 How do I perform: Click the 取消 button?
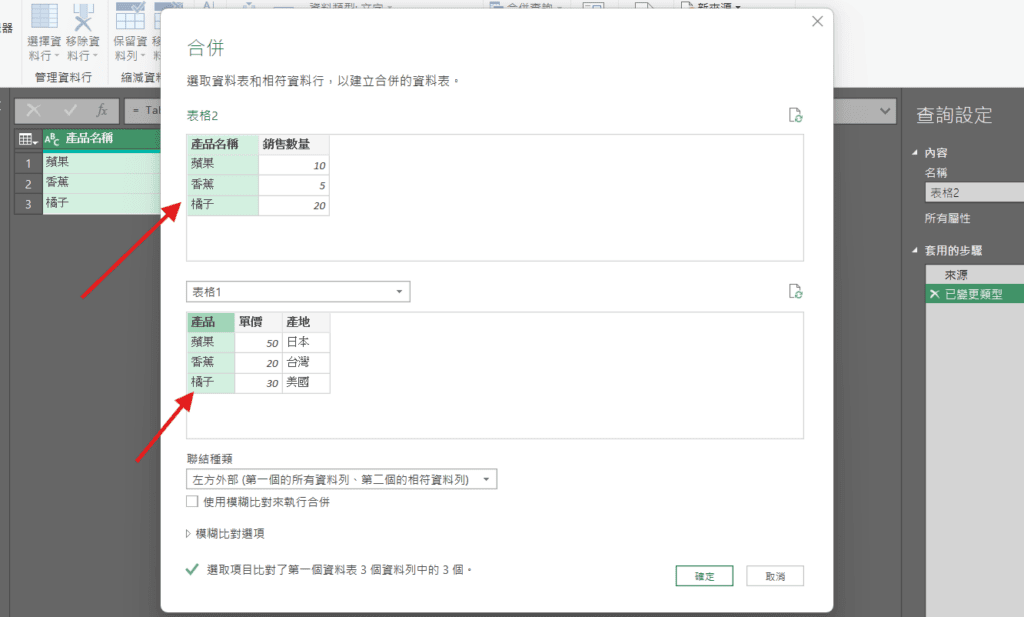774,576
